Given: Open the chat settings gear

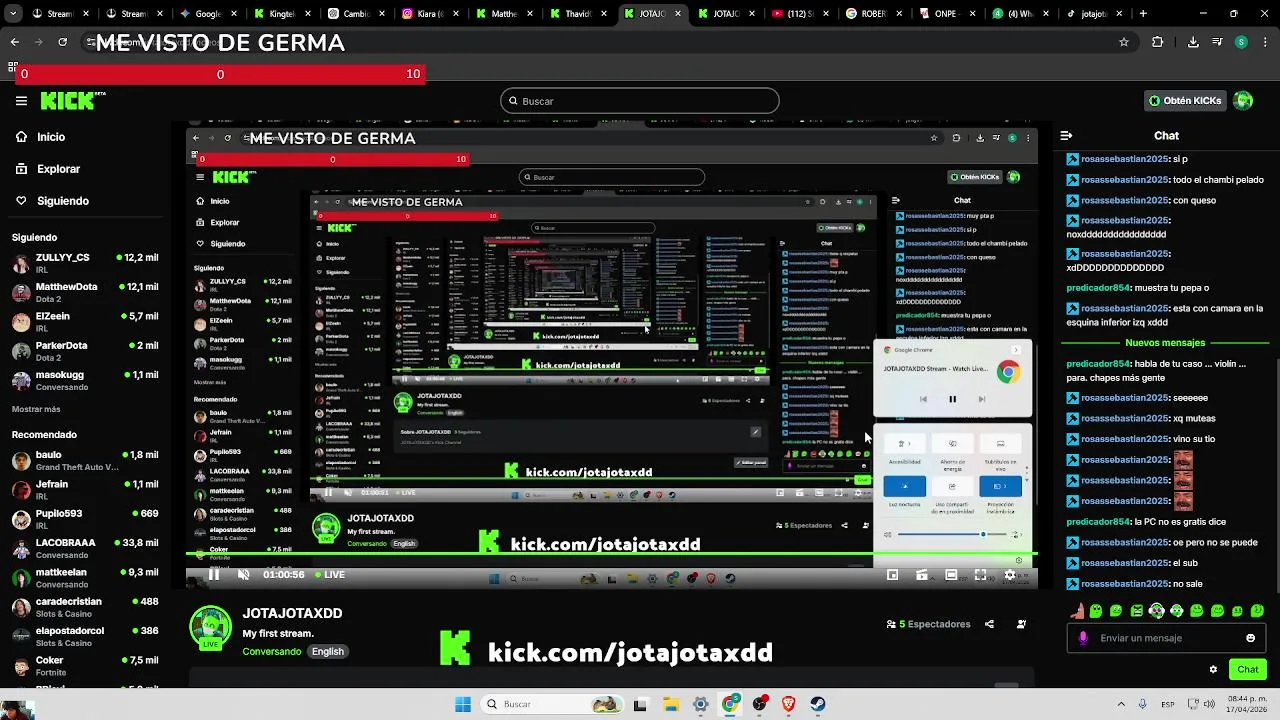Looking at the screenshot, I should pyautogui.click(x=1213, y=669).
